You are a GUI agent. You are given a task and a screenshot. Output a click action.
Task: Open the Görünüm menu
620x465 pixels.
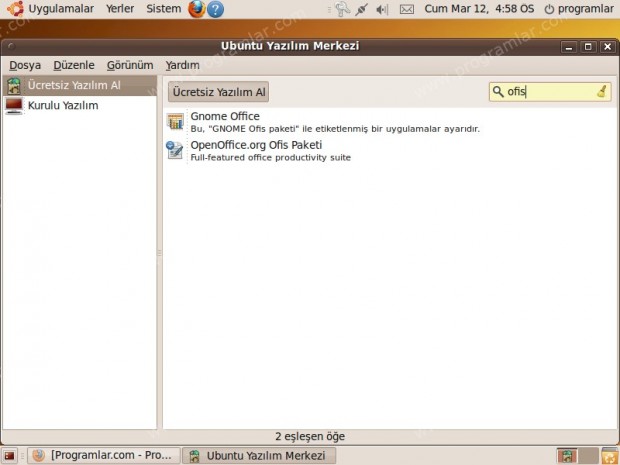coord(130,65)
